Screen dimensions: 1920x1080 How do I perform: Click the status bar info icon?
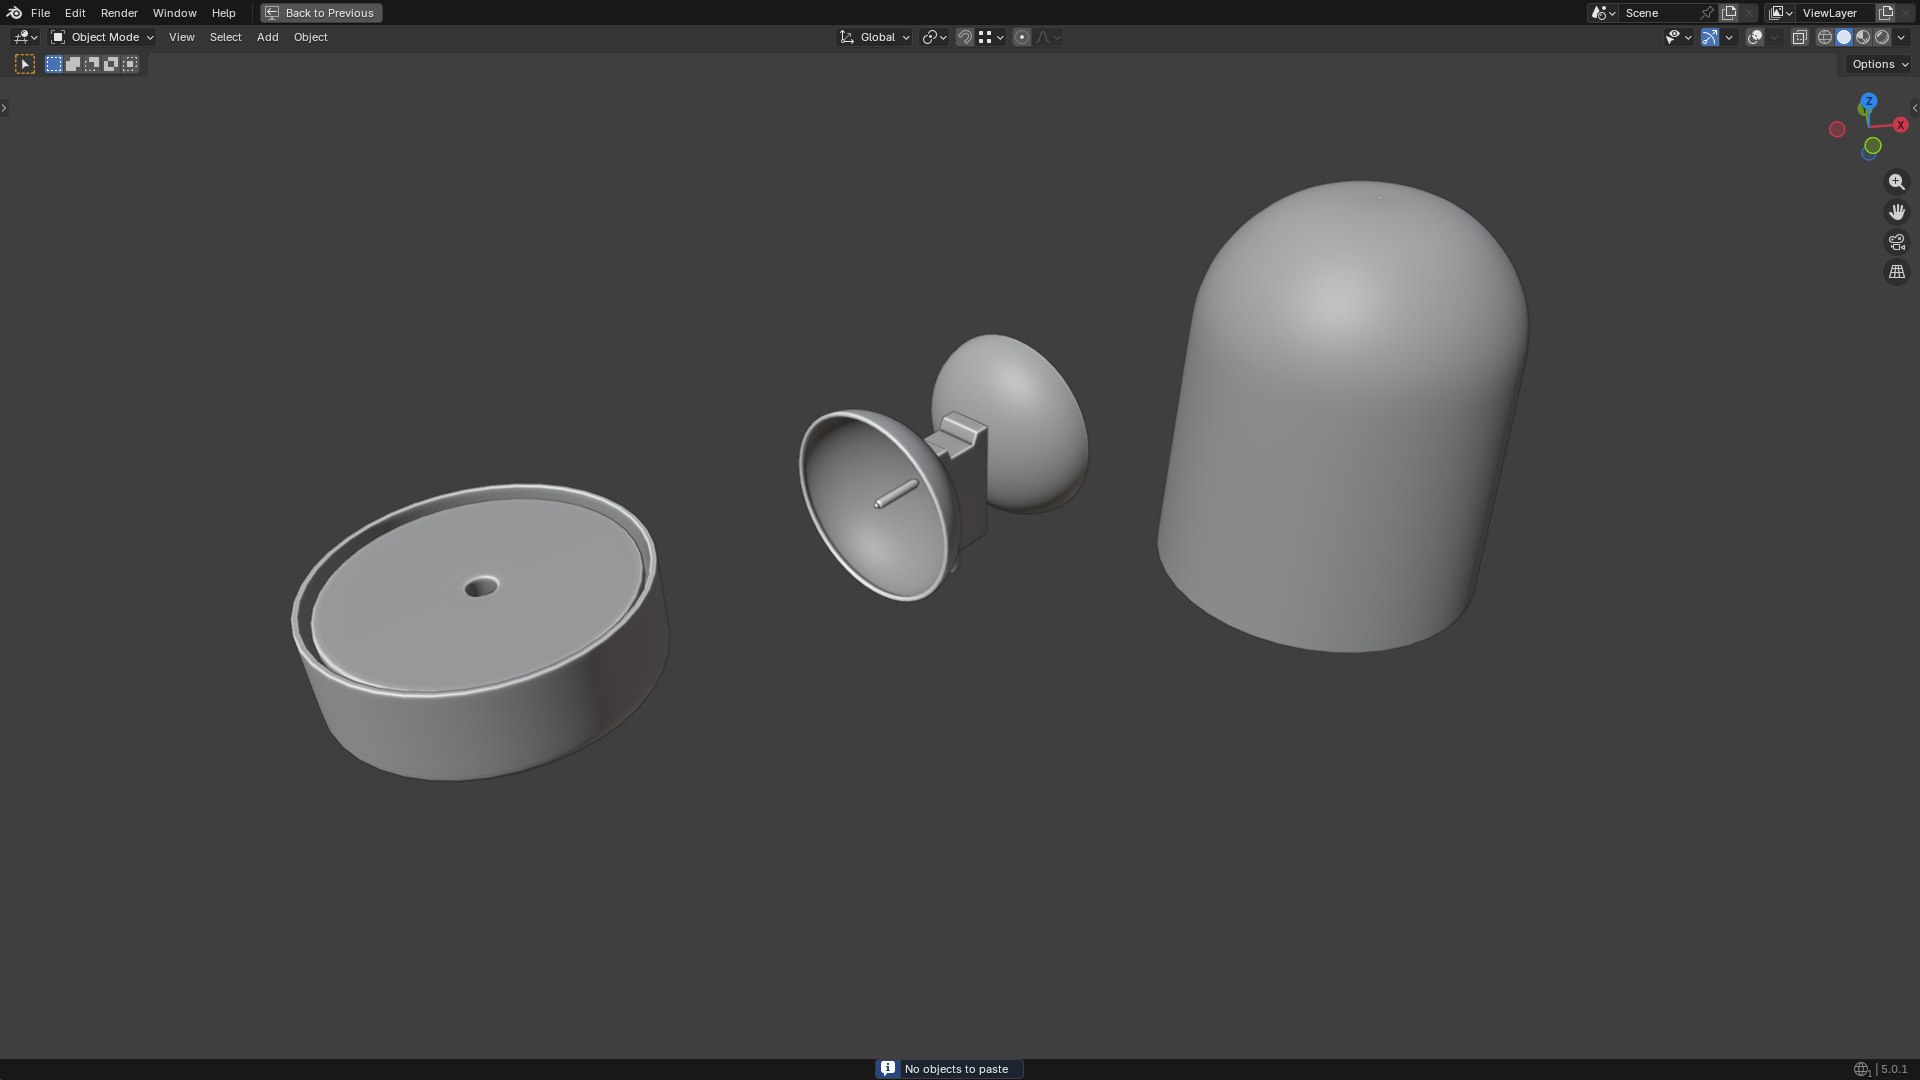click(888, 1069)
